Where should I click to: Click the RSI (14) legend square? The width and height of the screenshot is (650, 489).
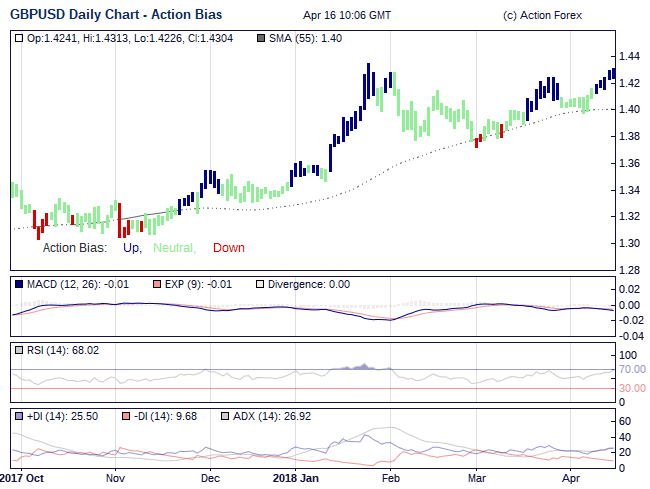click(x=19, y=350)
